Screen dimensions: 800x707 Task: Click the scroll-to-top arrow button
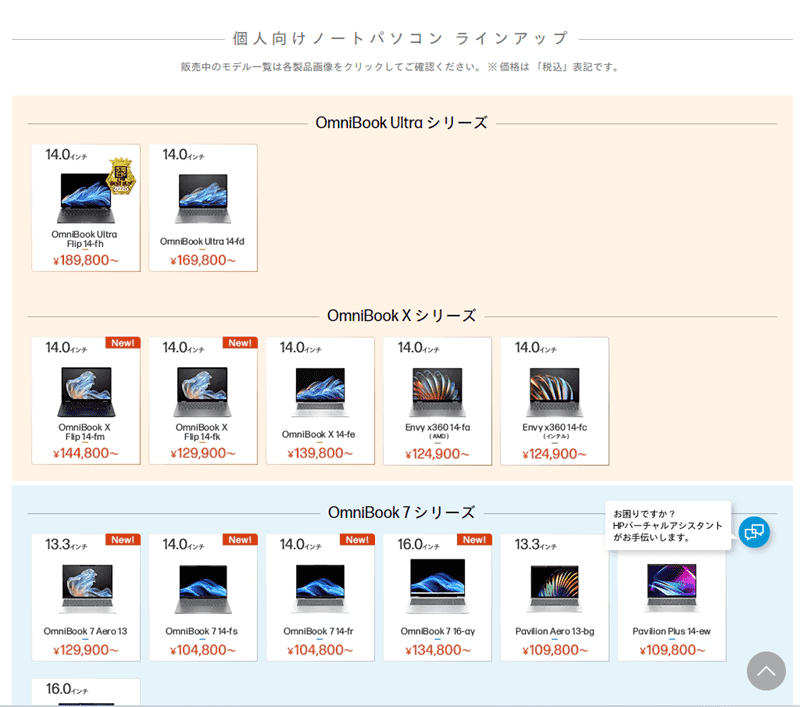pos(766,671)
